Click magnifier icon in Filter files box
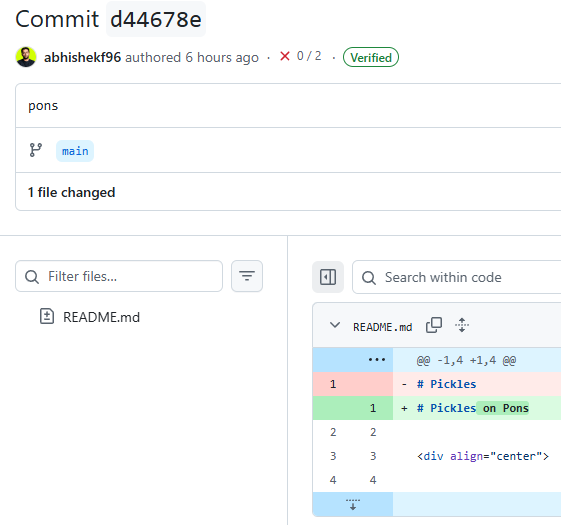The height and width of the screenshot is (525, 561). [32, 277]
